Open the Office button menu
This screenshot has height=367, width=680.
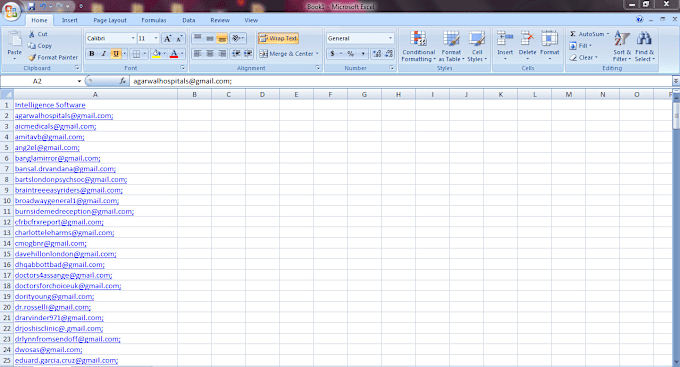(11, 11)
